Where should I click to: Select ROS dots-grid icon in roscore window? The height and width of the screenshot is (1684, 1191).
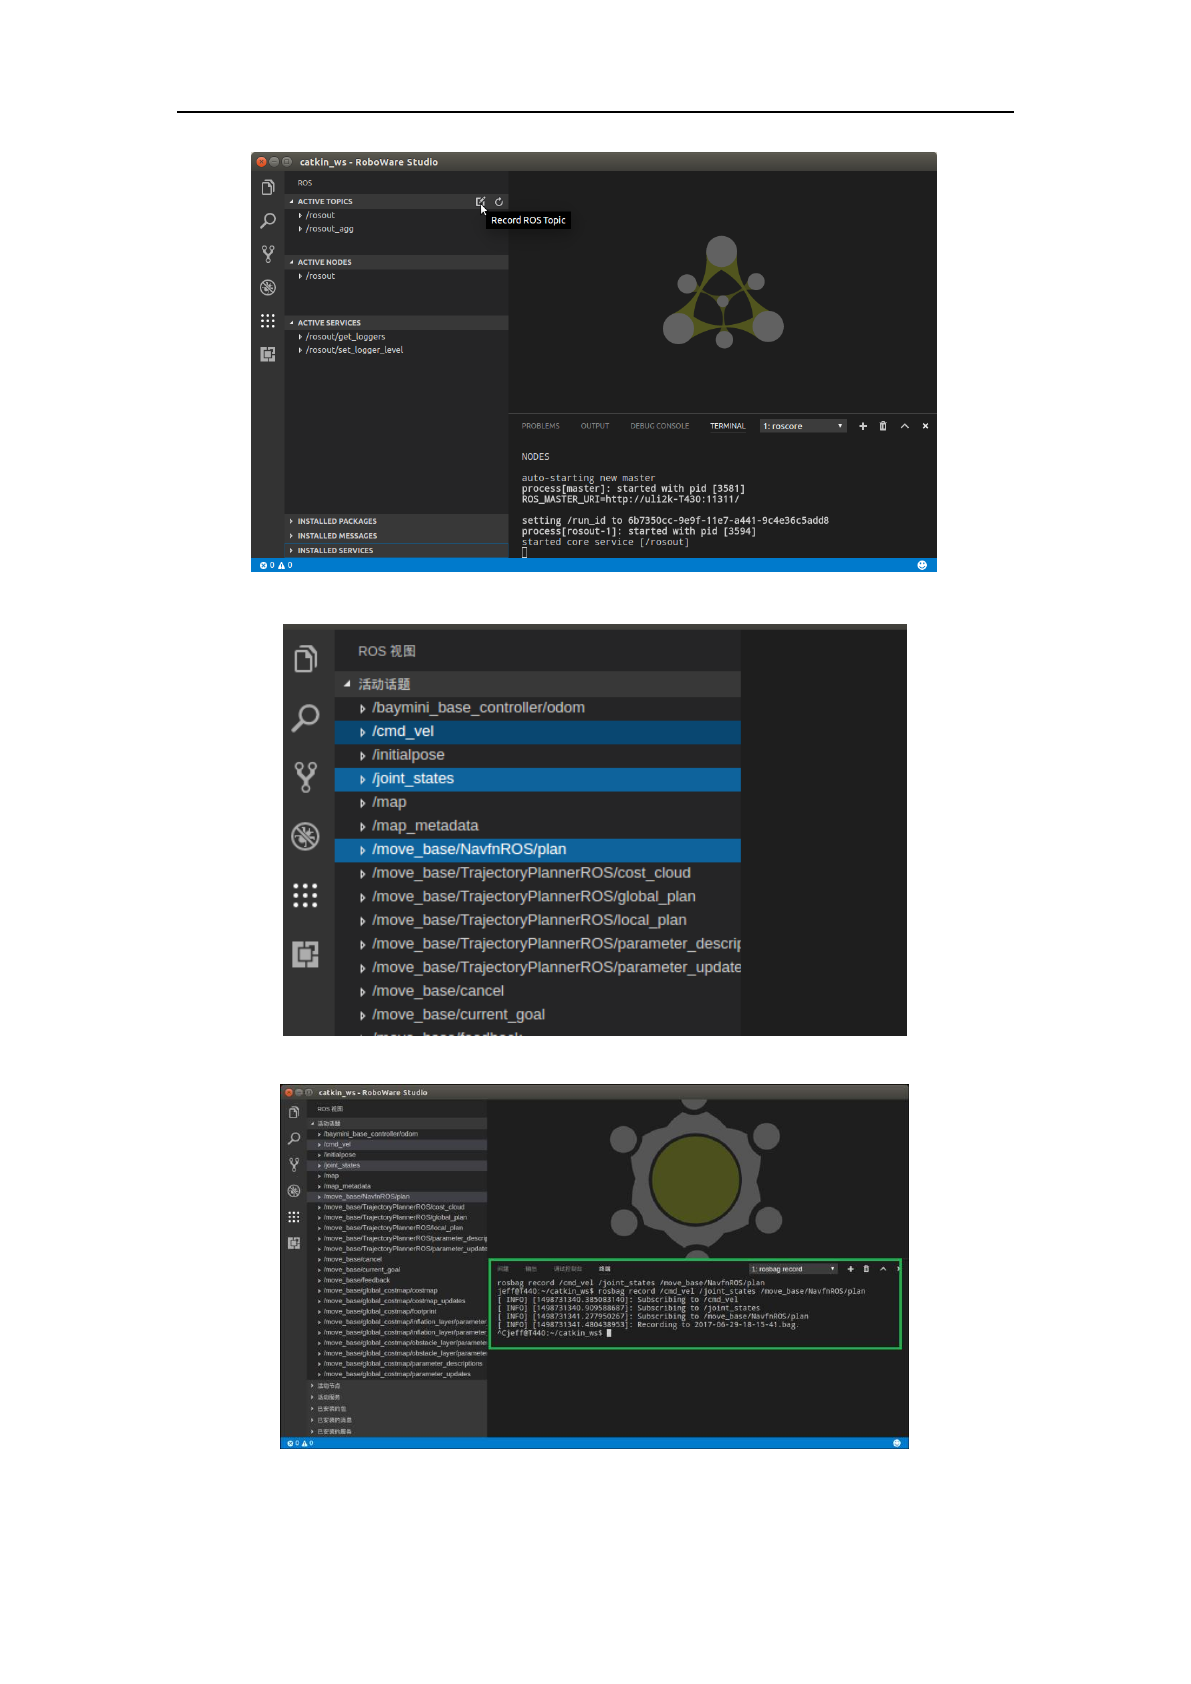(268, 321)
